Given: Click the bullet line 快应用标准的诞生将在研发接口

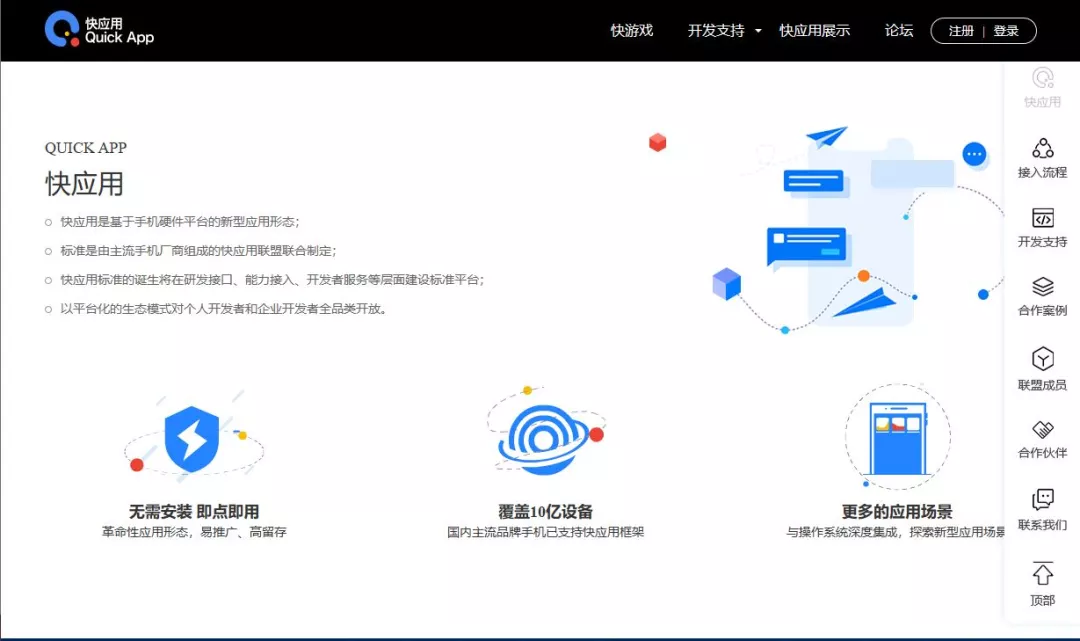Looking at the screenshot, I should point(272,280).
